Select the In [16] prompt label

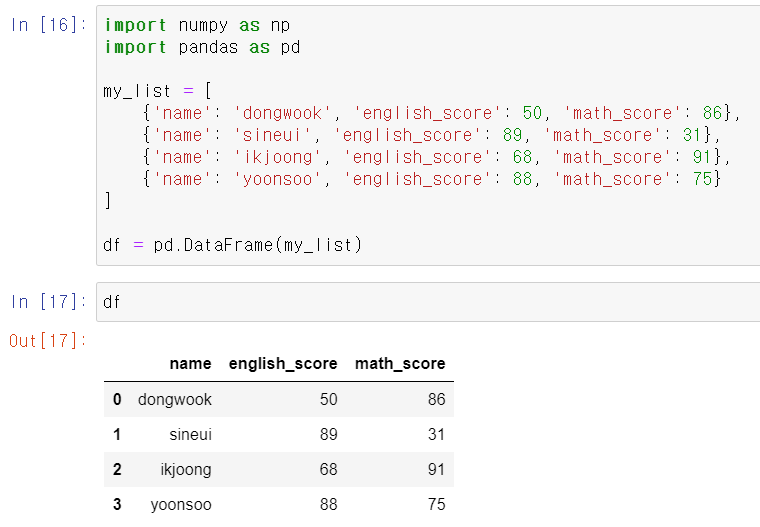(48, 25)
